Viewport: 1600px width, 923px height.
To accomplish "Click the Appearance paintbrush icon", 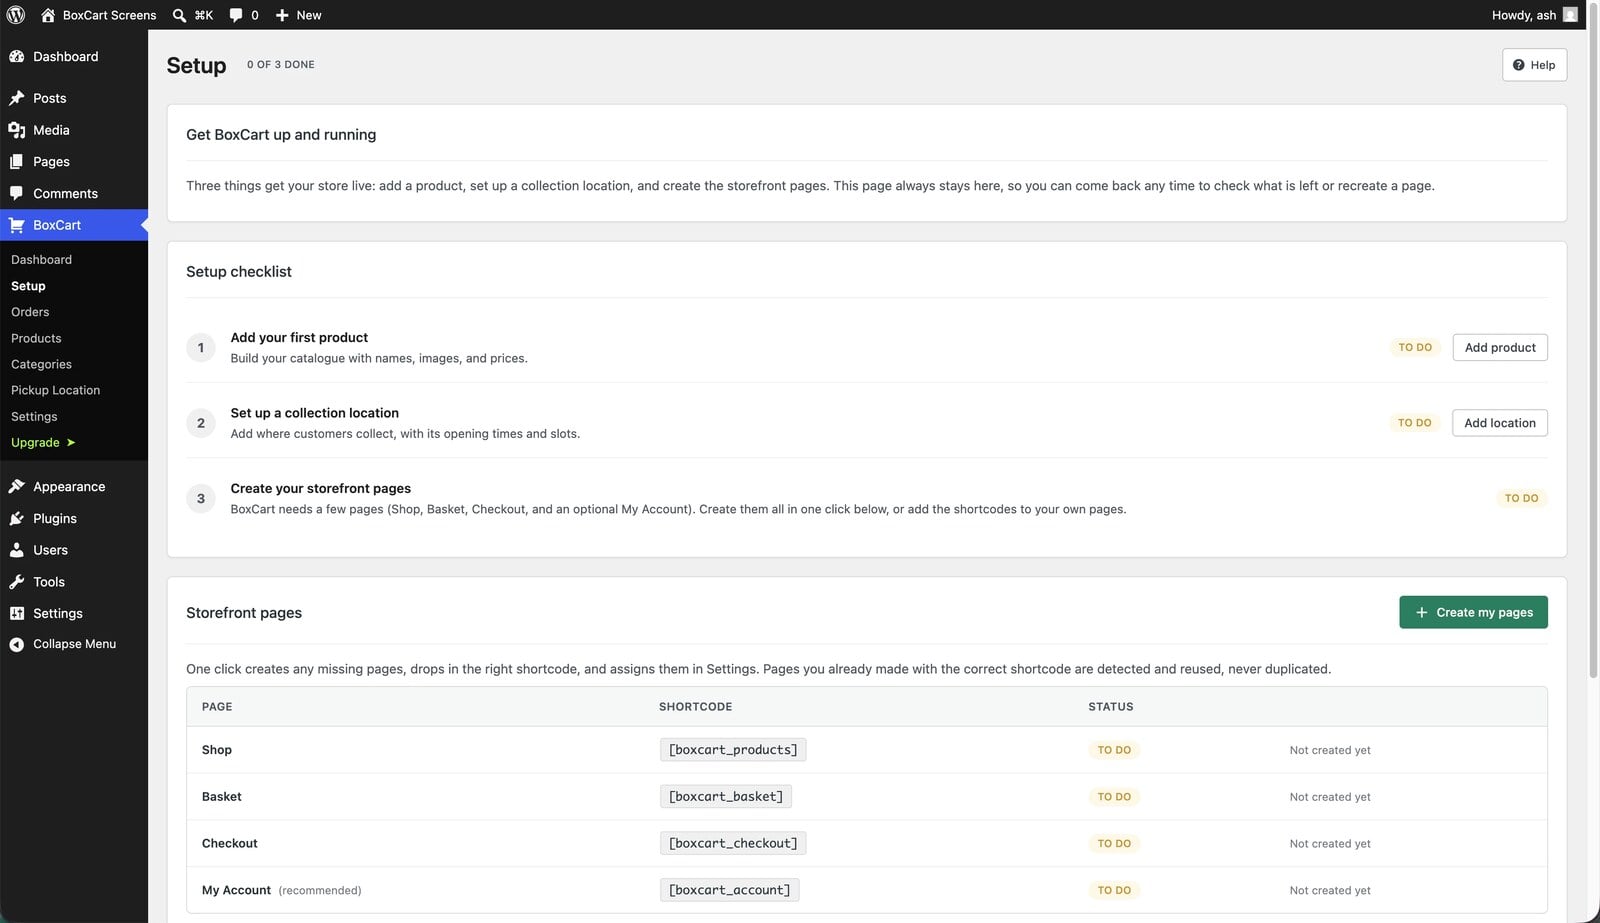I will coord(17,487).
